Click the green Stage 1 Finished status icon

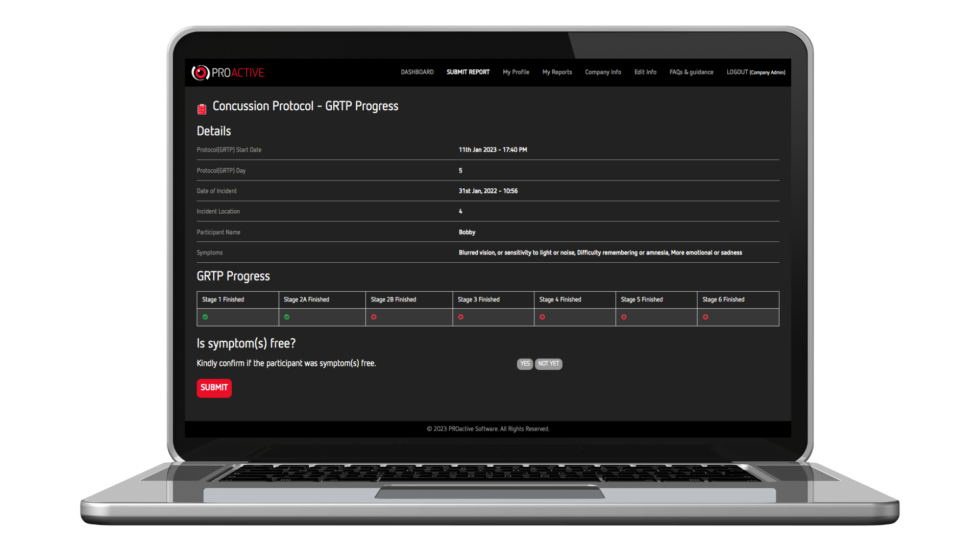[x=205, y=317]
